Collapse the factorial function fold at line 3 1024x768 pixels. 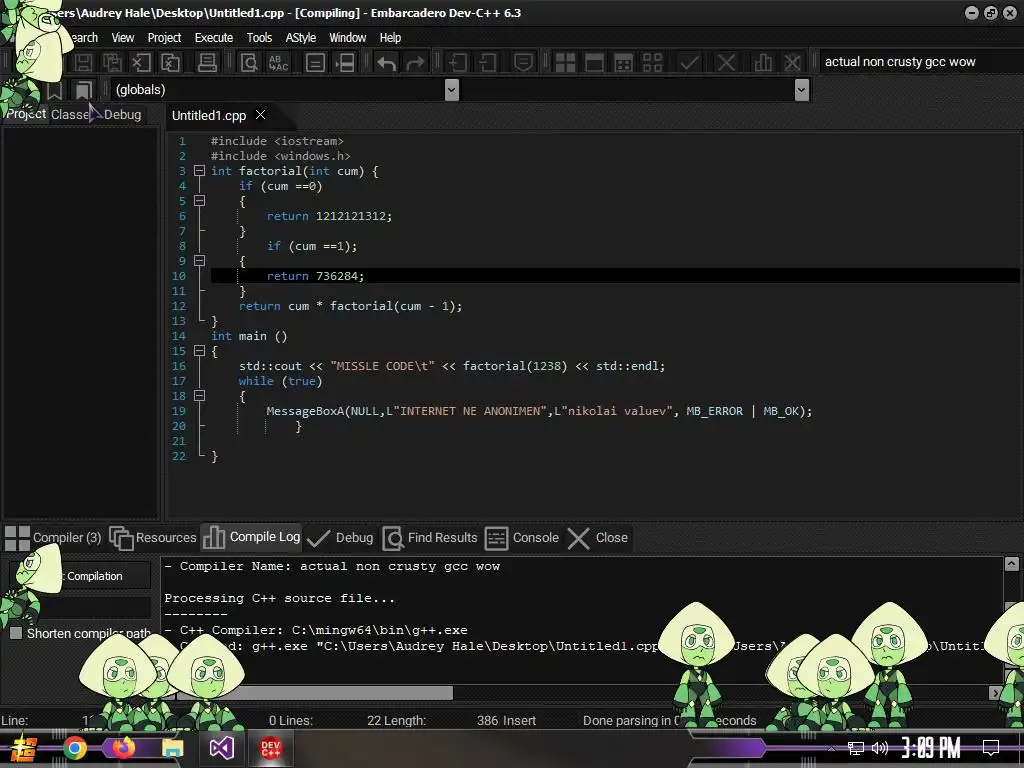[200, 171]
